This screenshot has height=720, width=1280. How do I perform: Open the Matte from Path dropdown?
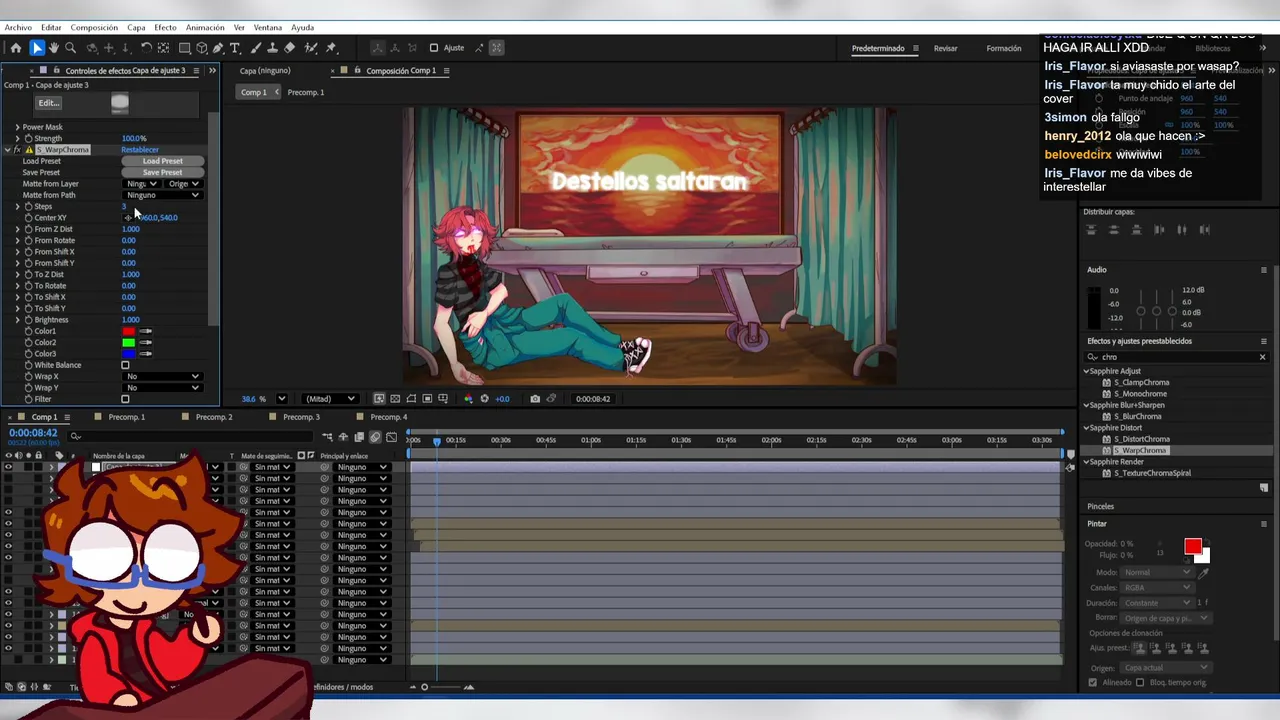click(x=163, y=195)
